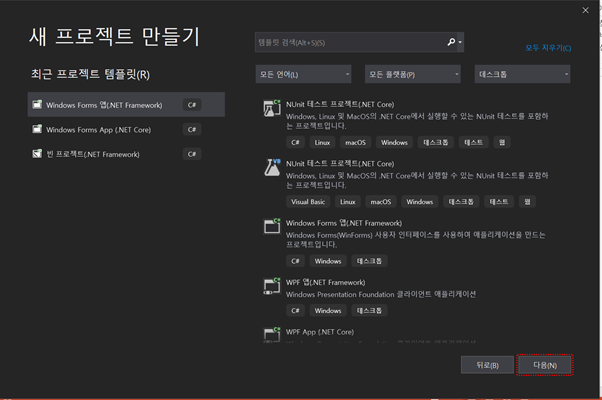Click 데스크톱 tag under Visual Basic NUnit project
The image size is (602, 400).
point(461,202)
